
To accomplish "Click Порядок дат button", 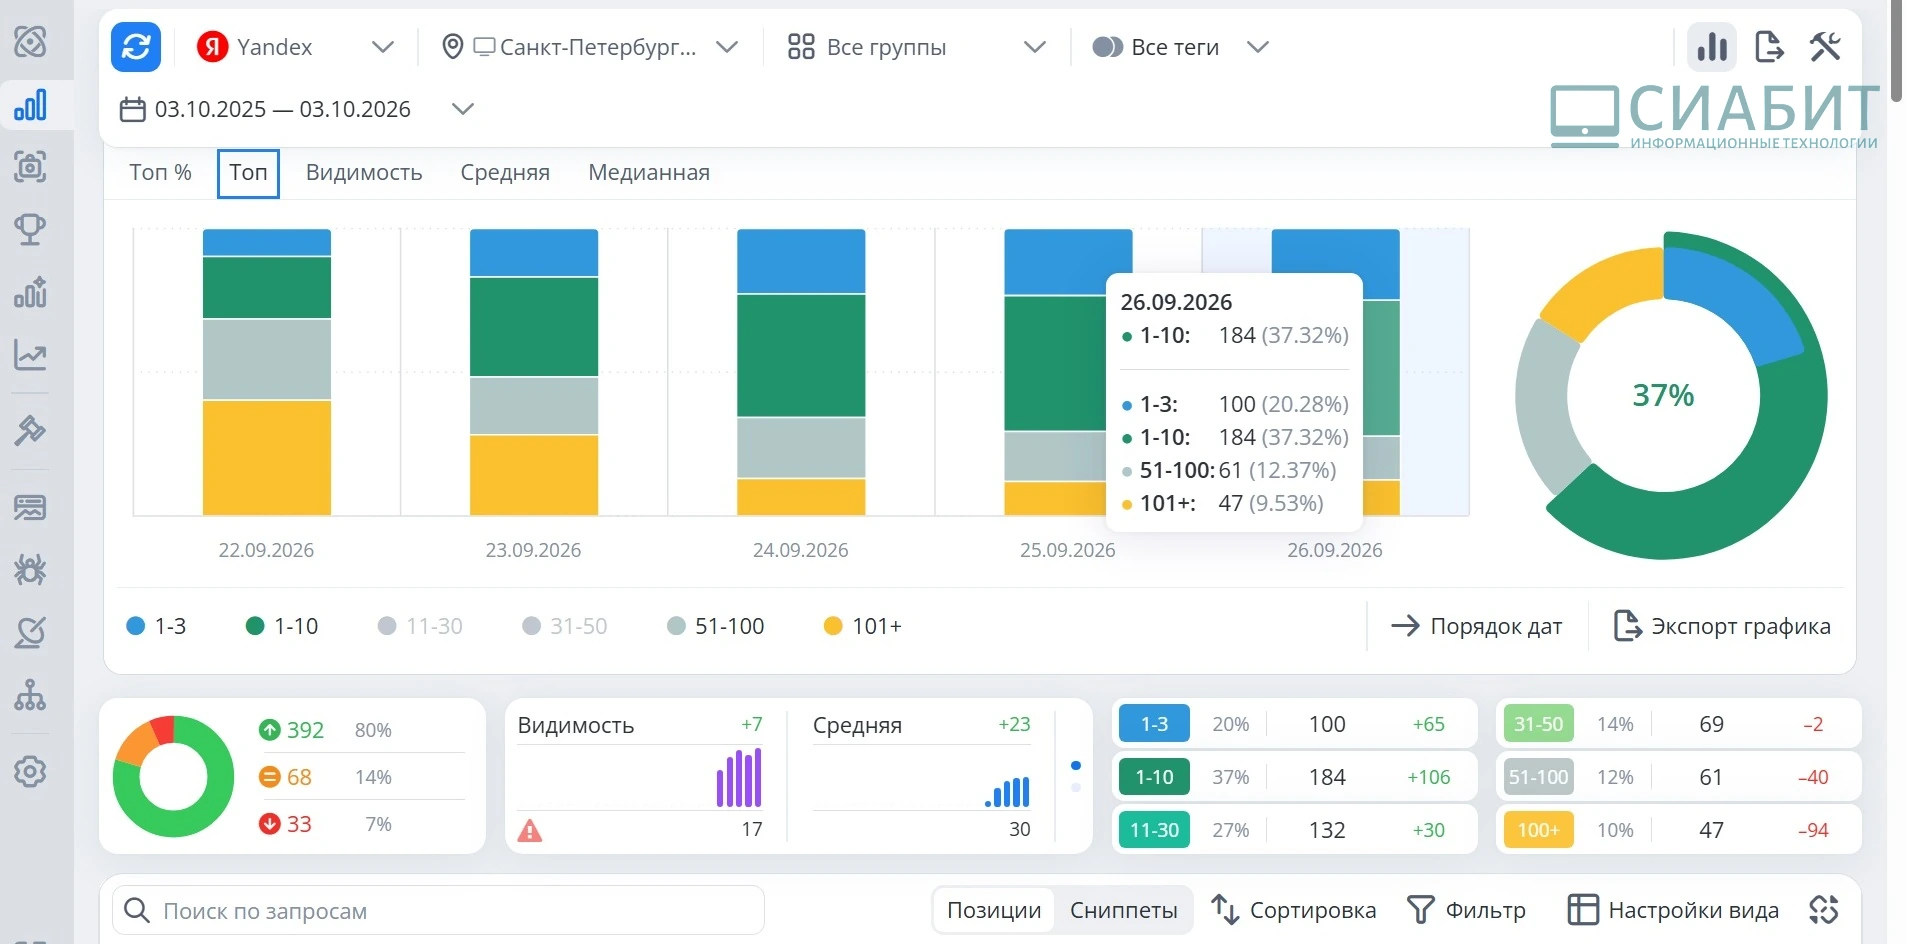I will pos(1476,626).
